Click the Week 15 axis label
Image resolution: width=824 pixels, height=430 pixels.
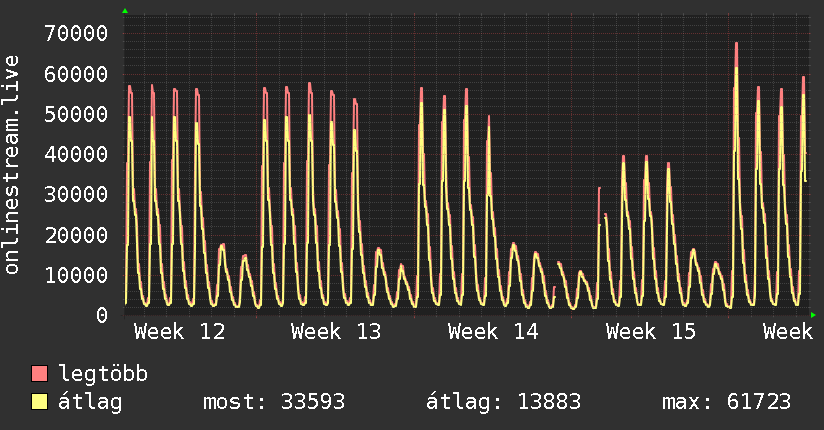651,332
